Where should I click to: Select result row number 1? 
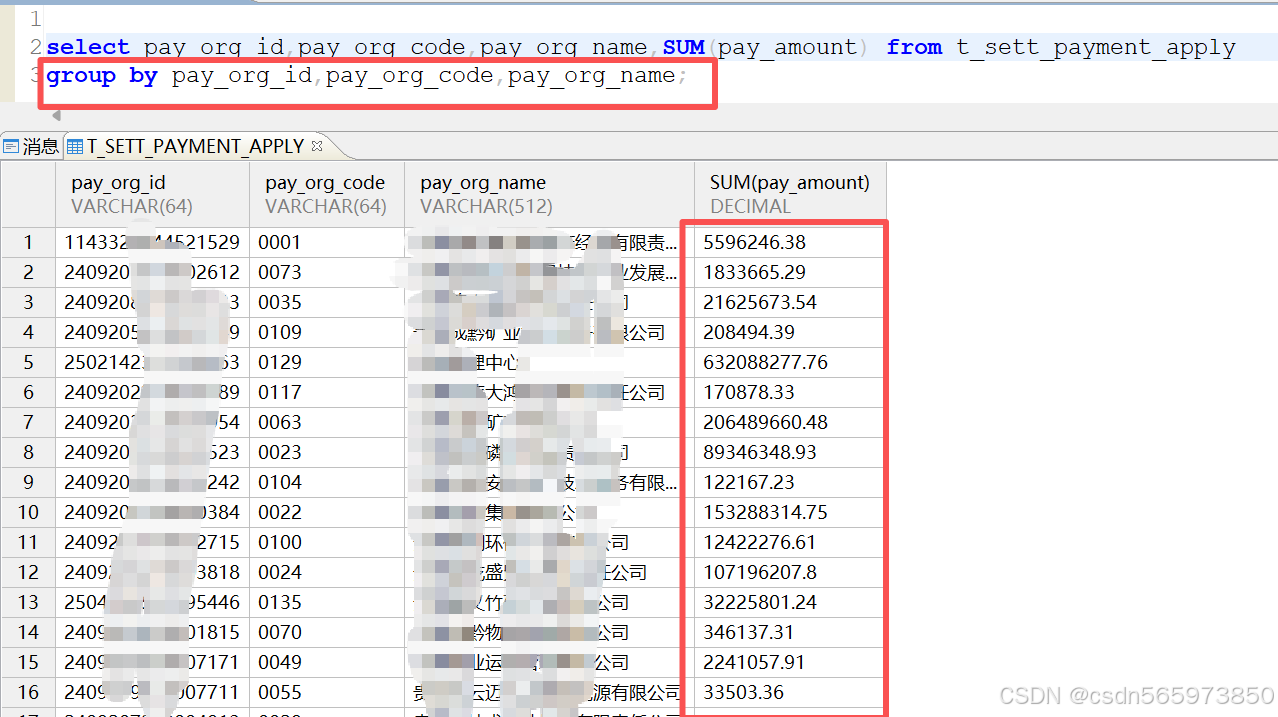click(28, 242)
